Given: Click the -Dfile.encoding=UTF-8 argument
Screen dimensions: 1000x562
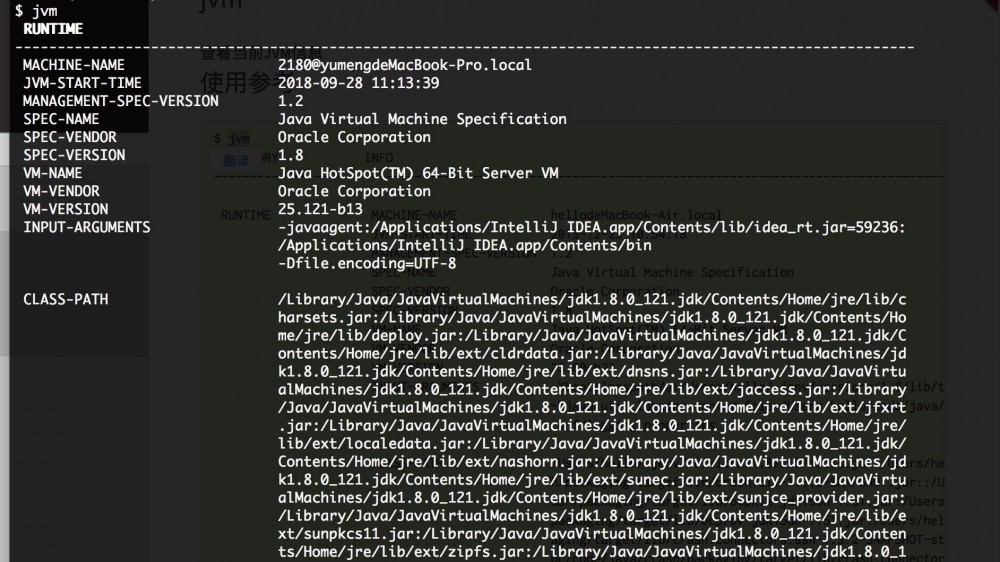Looking at the screenshot, I should pyautogui.click(x=366, y=263).
